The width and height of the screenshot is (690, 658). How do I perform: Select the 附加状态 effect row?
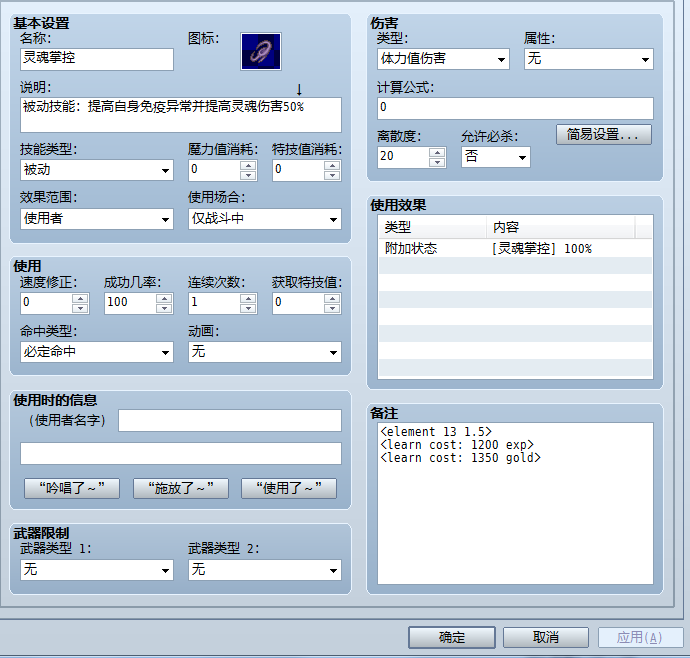[x=515, y=249]
